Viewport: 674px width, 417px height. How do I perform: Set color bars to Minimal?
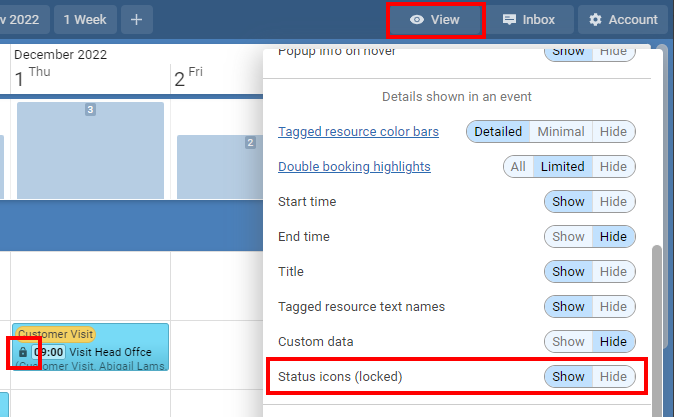pyautogui.click(x=560, y=131)
